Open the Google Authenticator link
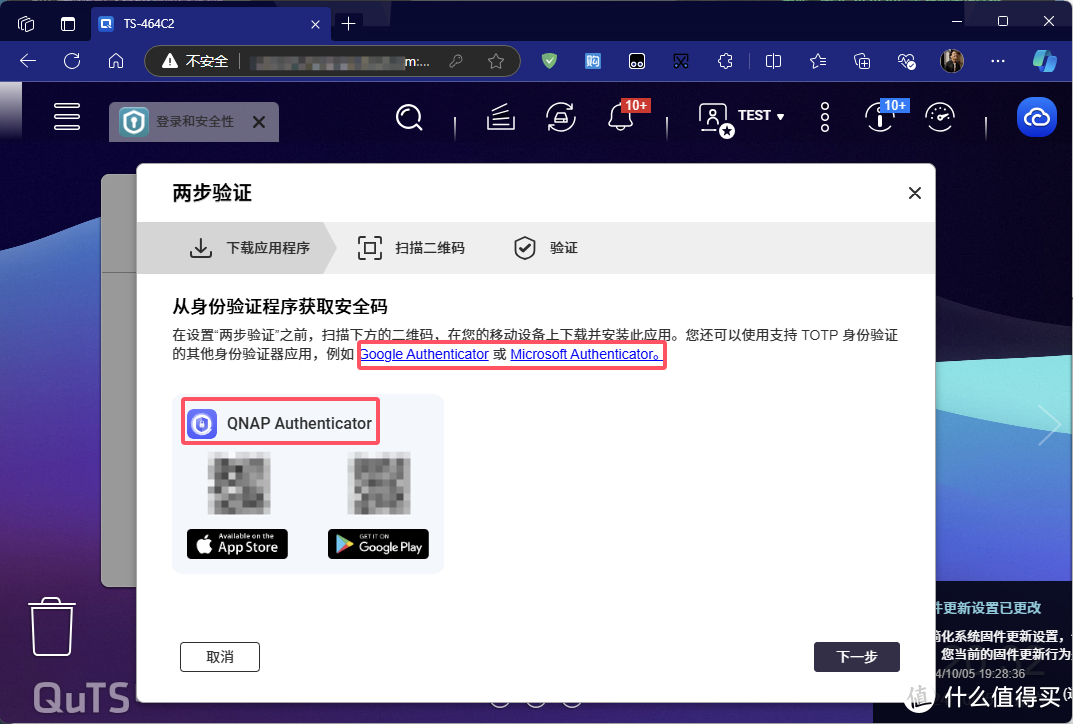This screenshot has width=1073, height=724. click(x=424, y=354)
